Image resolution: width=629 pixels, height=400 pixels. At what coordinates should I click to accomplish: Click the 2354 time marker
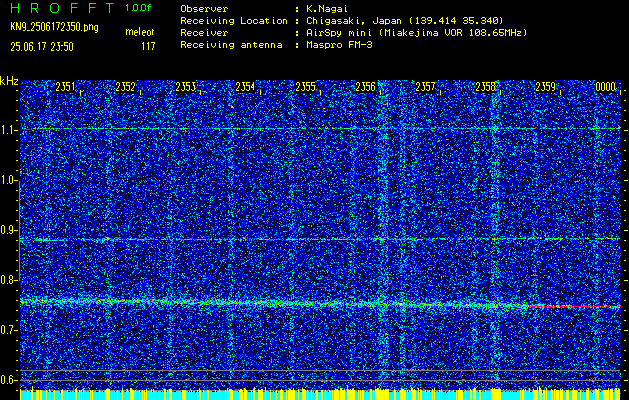click(245, 87)
